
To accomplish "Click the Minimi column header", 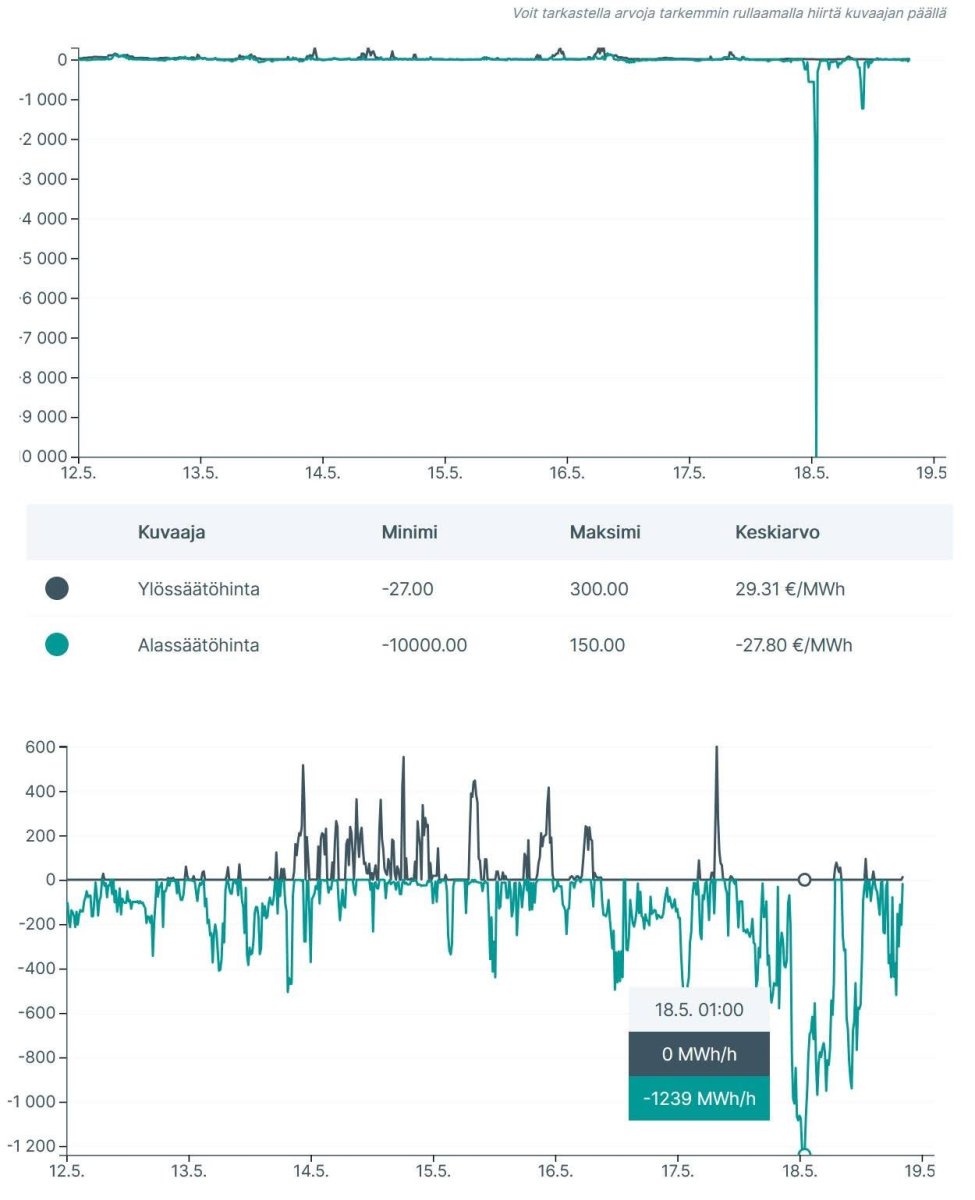I will (x=409, y=532).
